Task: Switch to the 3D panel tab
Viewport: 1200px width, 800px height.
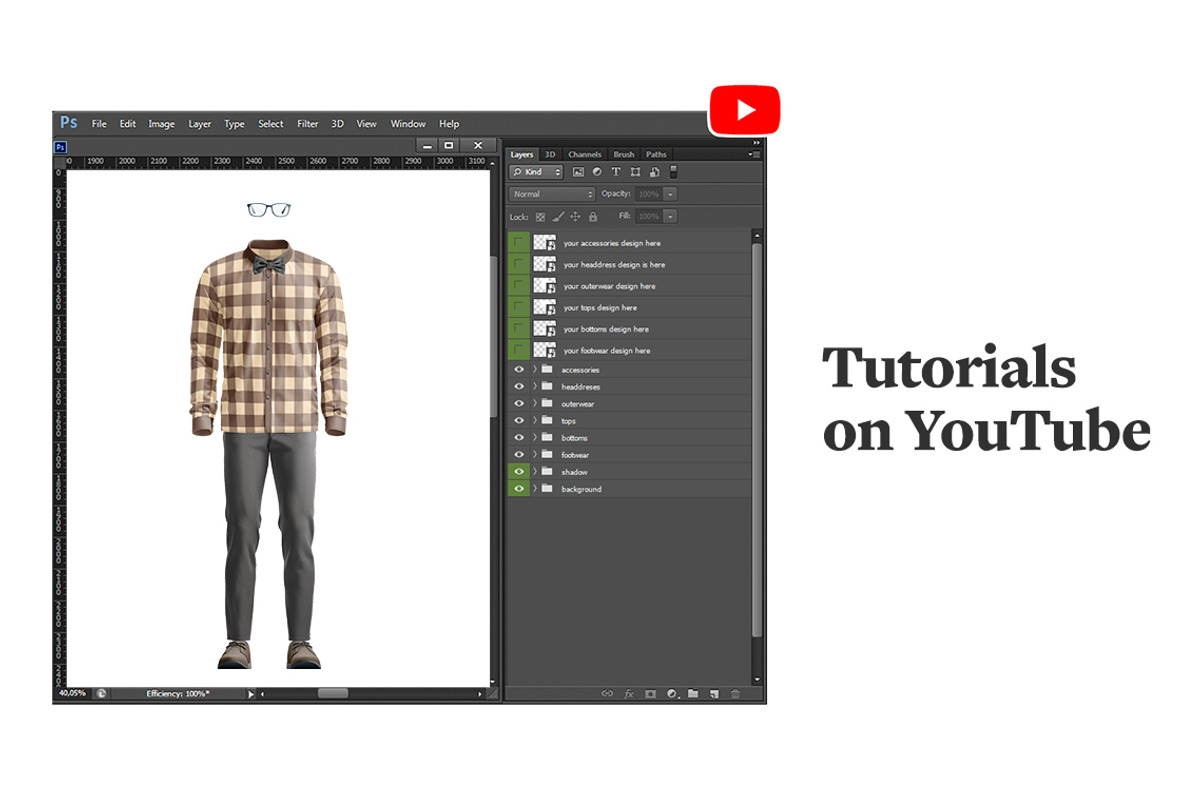Action: tap(550, 154)
